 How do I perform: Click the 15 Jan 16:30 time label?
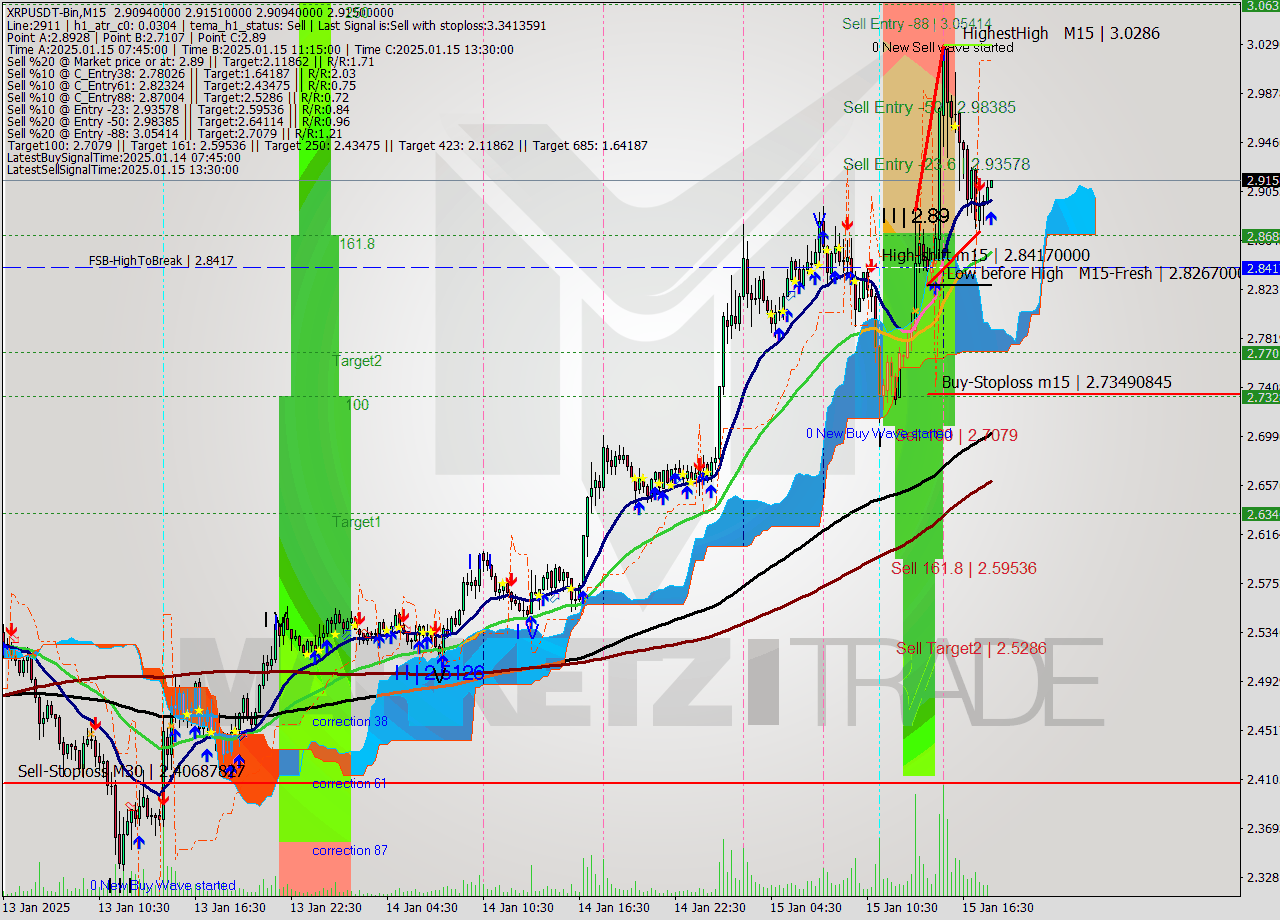[998, 907]
